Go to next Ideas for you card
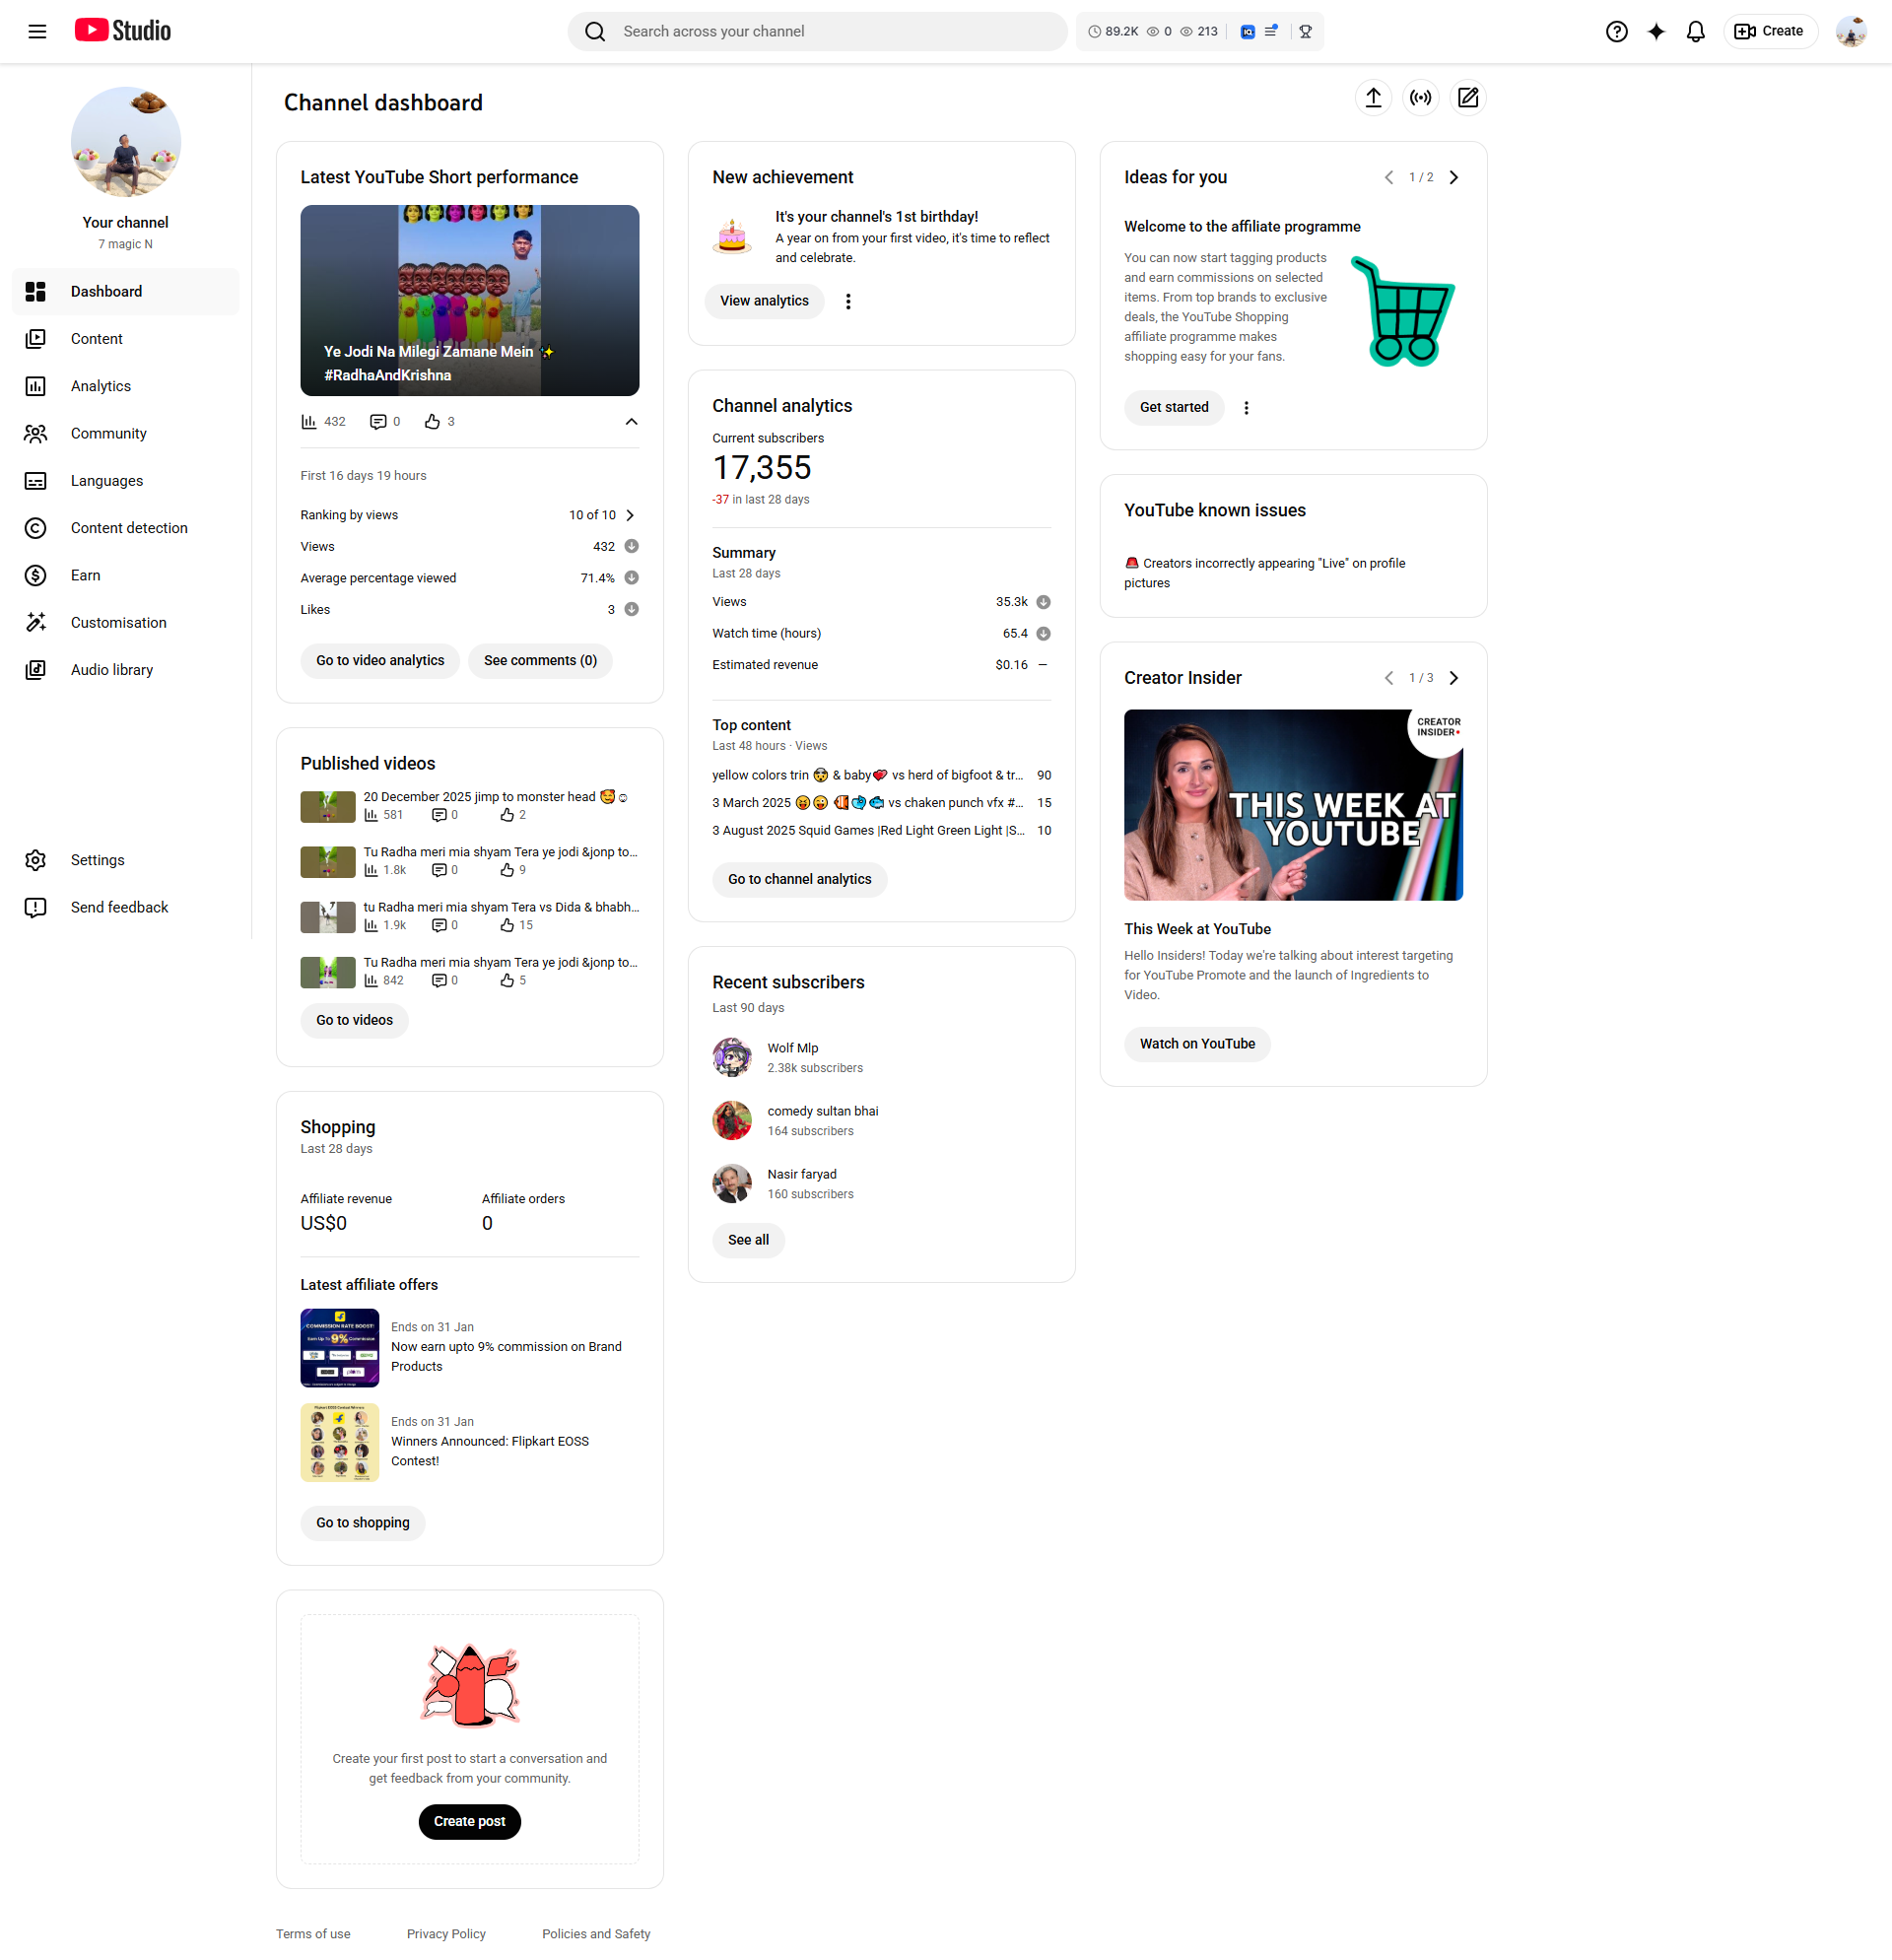Viewport: 1892px width, 1960px height. (x=1454, y=178)
